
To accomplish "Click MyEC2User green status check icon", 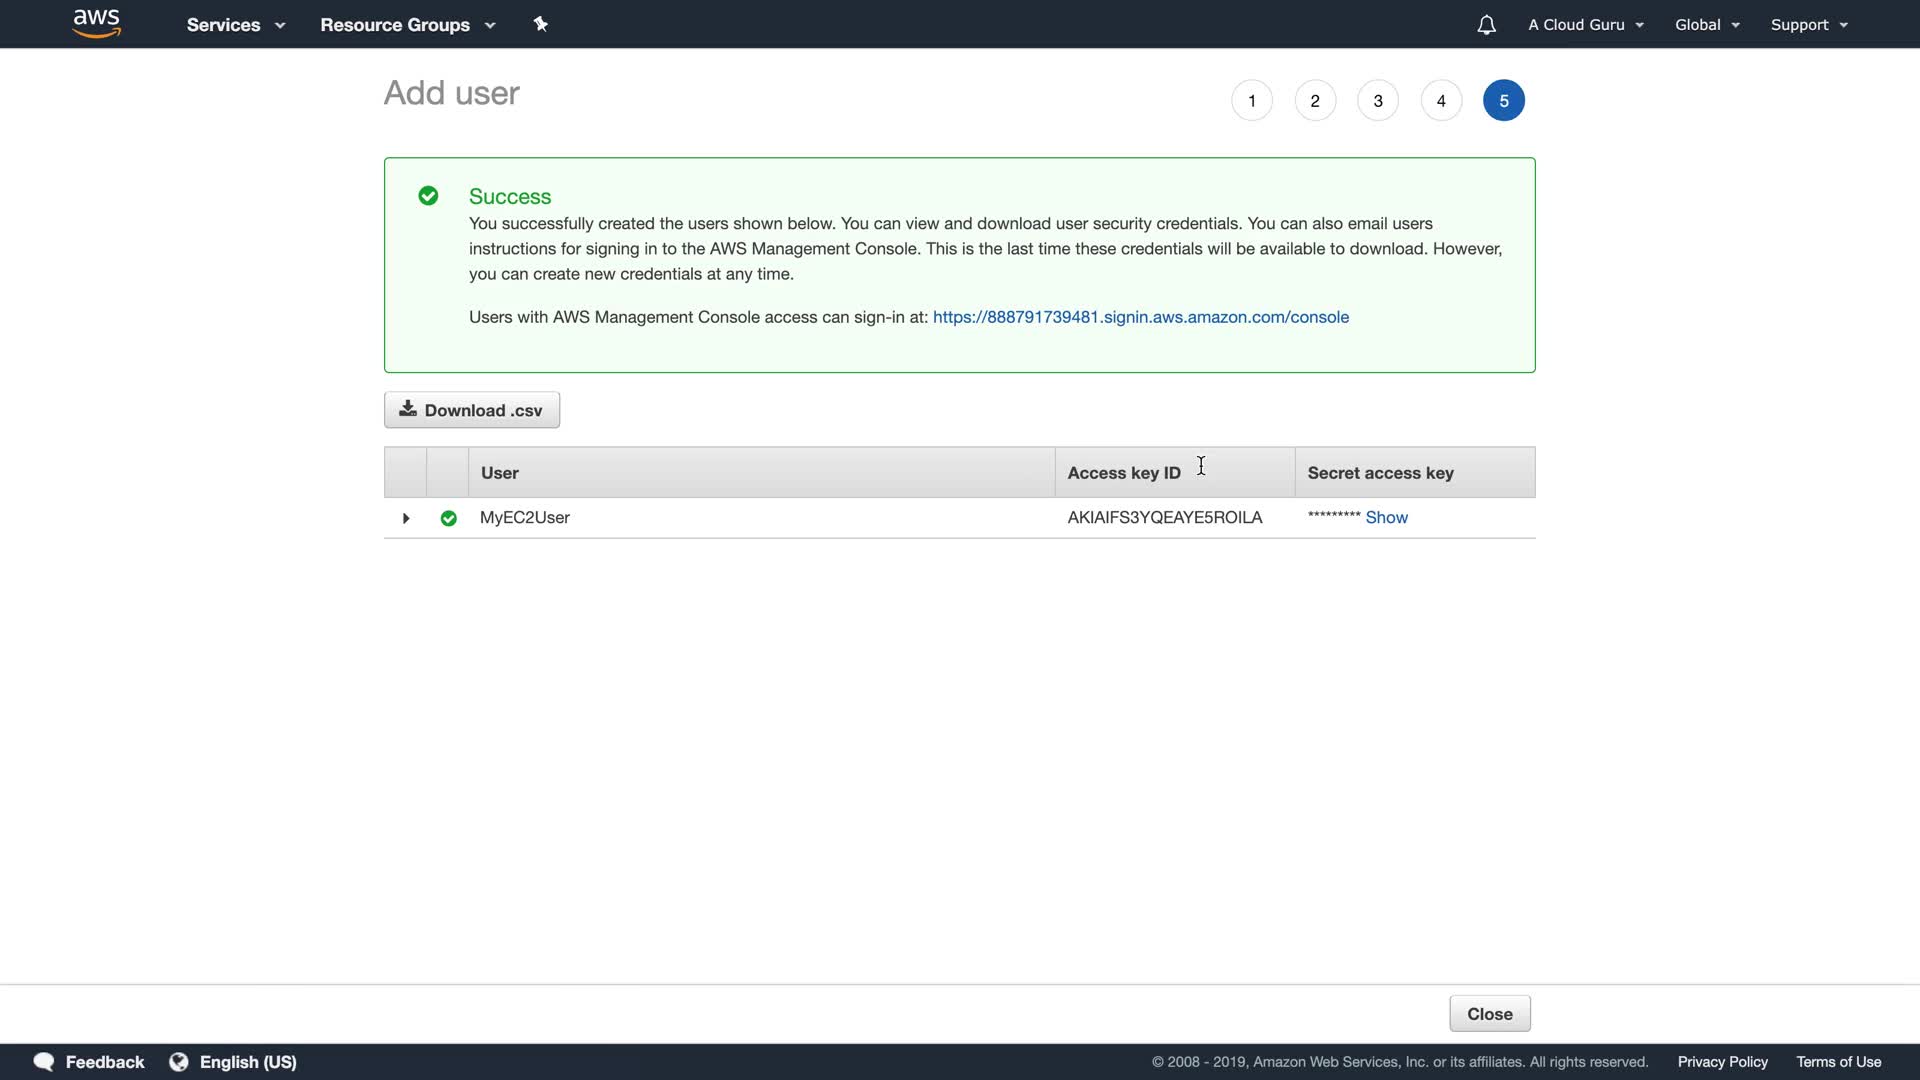I will (x=448, y=518).
